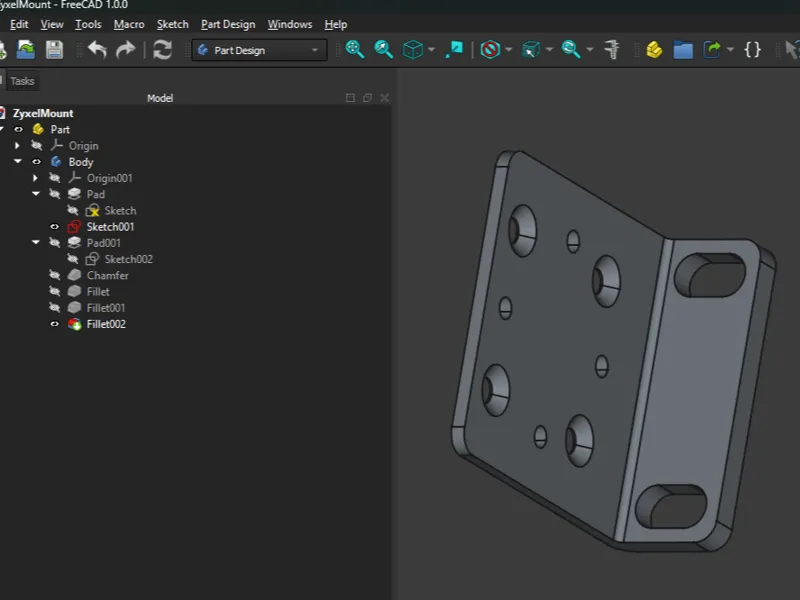
Task: Open the Help menu
Action: (x=336, y=24)
